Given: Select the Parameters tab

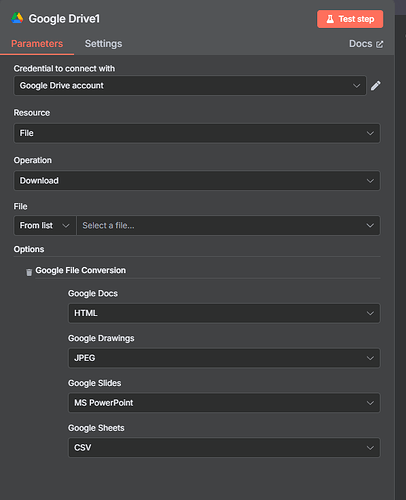Looking at the screenshot, I should [x=37, y=44].
